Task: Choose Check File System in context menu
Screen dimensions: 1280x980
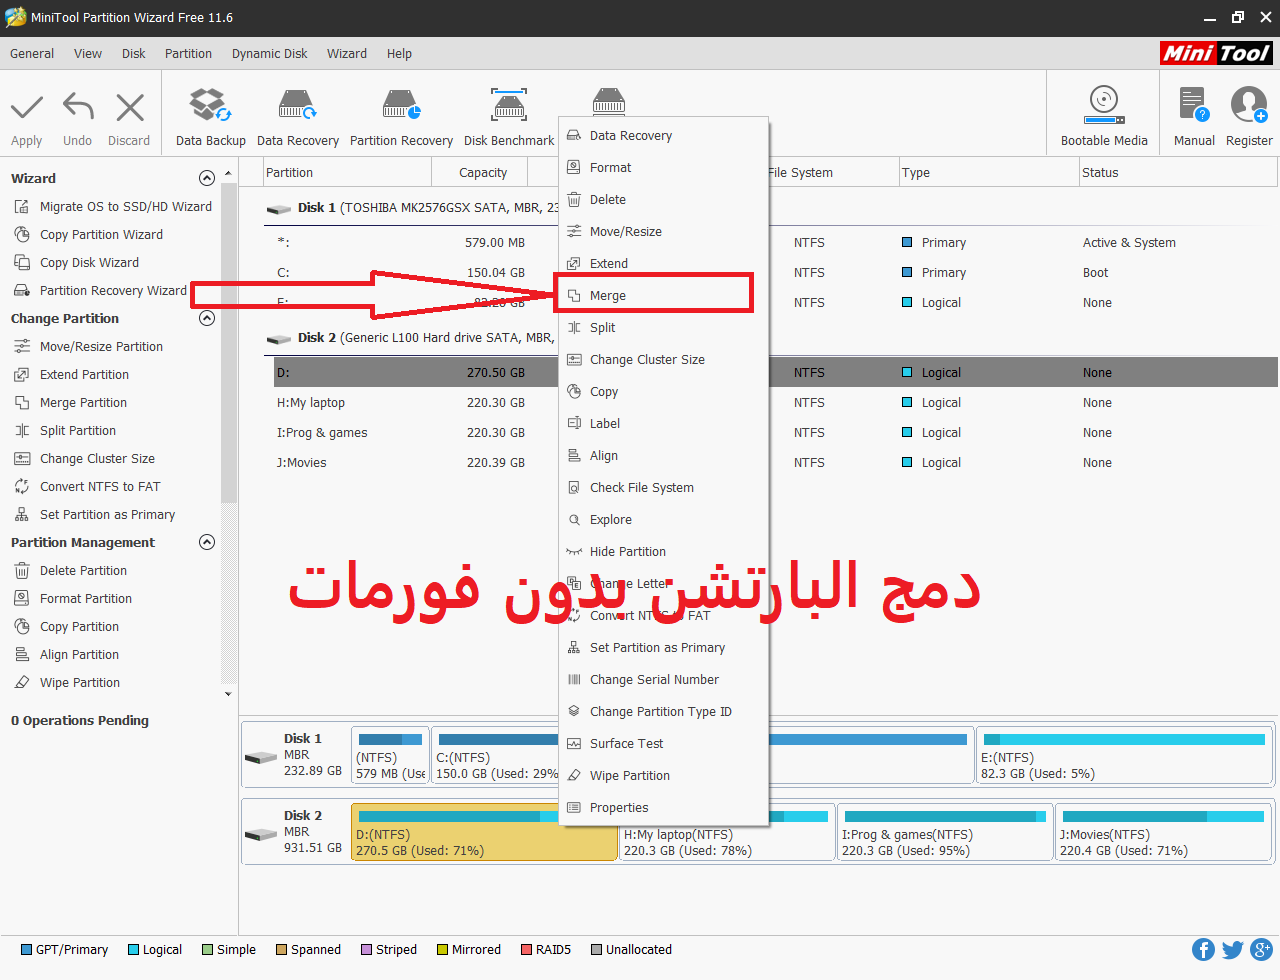Action: pyautogui.click(x=663, y=488)
